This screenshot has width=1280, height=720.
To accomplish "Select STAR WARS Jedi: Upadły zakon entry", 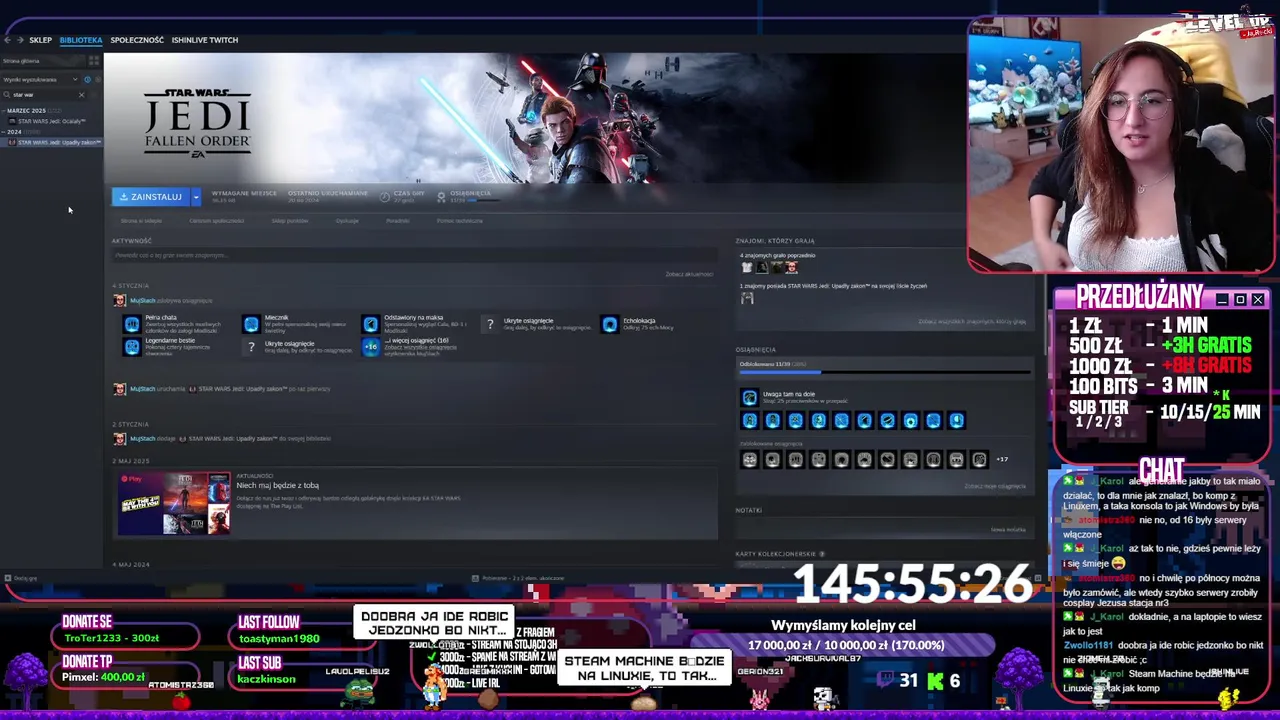I will [x=53, y=142].
